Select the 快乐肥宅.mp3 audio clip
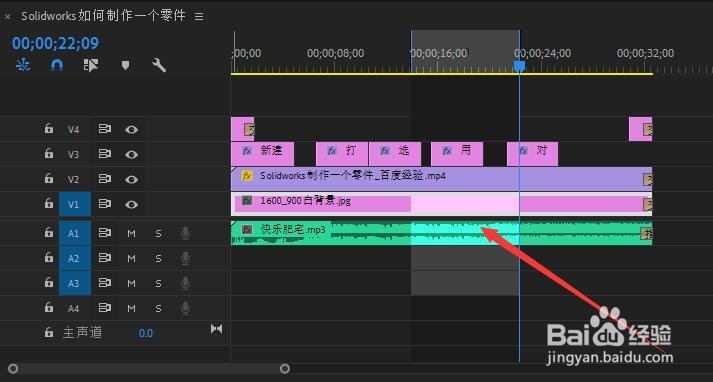This screenshot has height=382, width=713. [441, 233]
